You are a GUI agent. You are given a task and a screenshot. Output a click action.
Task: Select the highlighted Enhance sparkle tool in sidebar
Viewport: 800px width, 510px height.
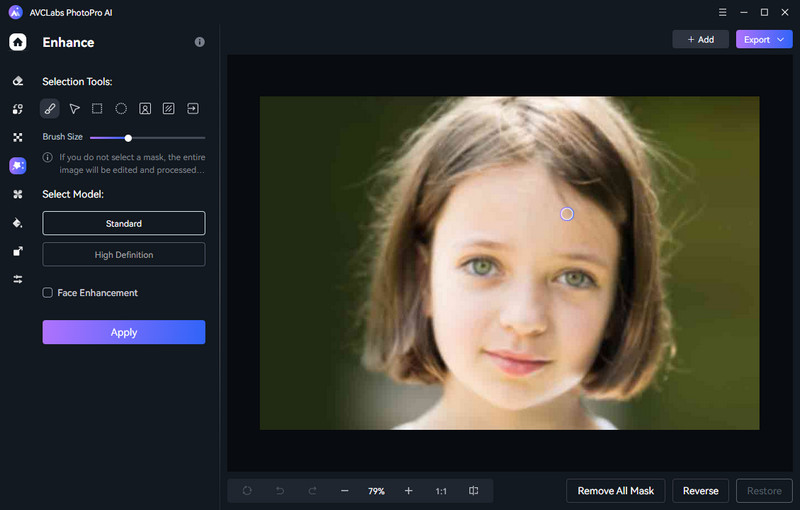[x=18, y=165]
